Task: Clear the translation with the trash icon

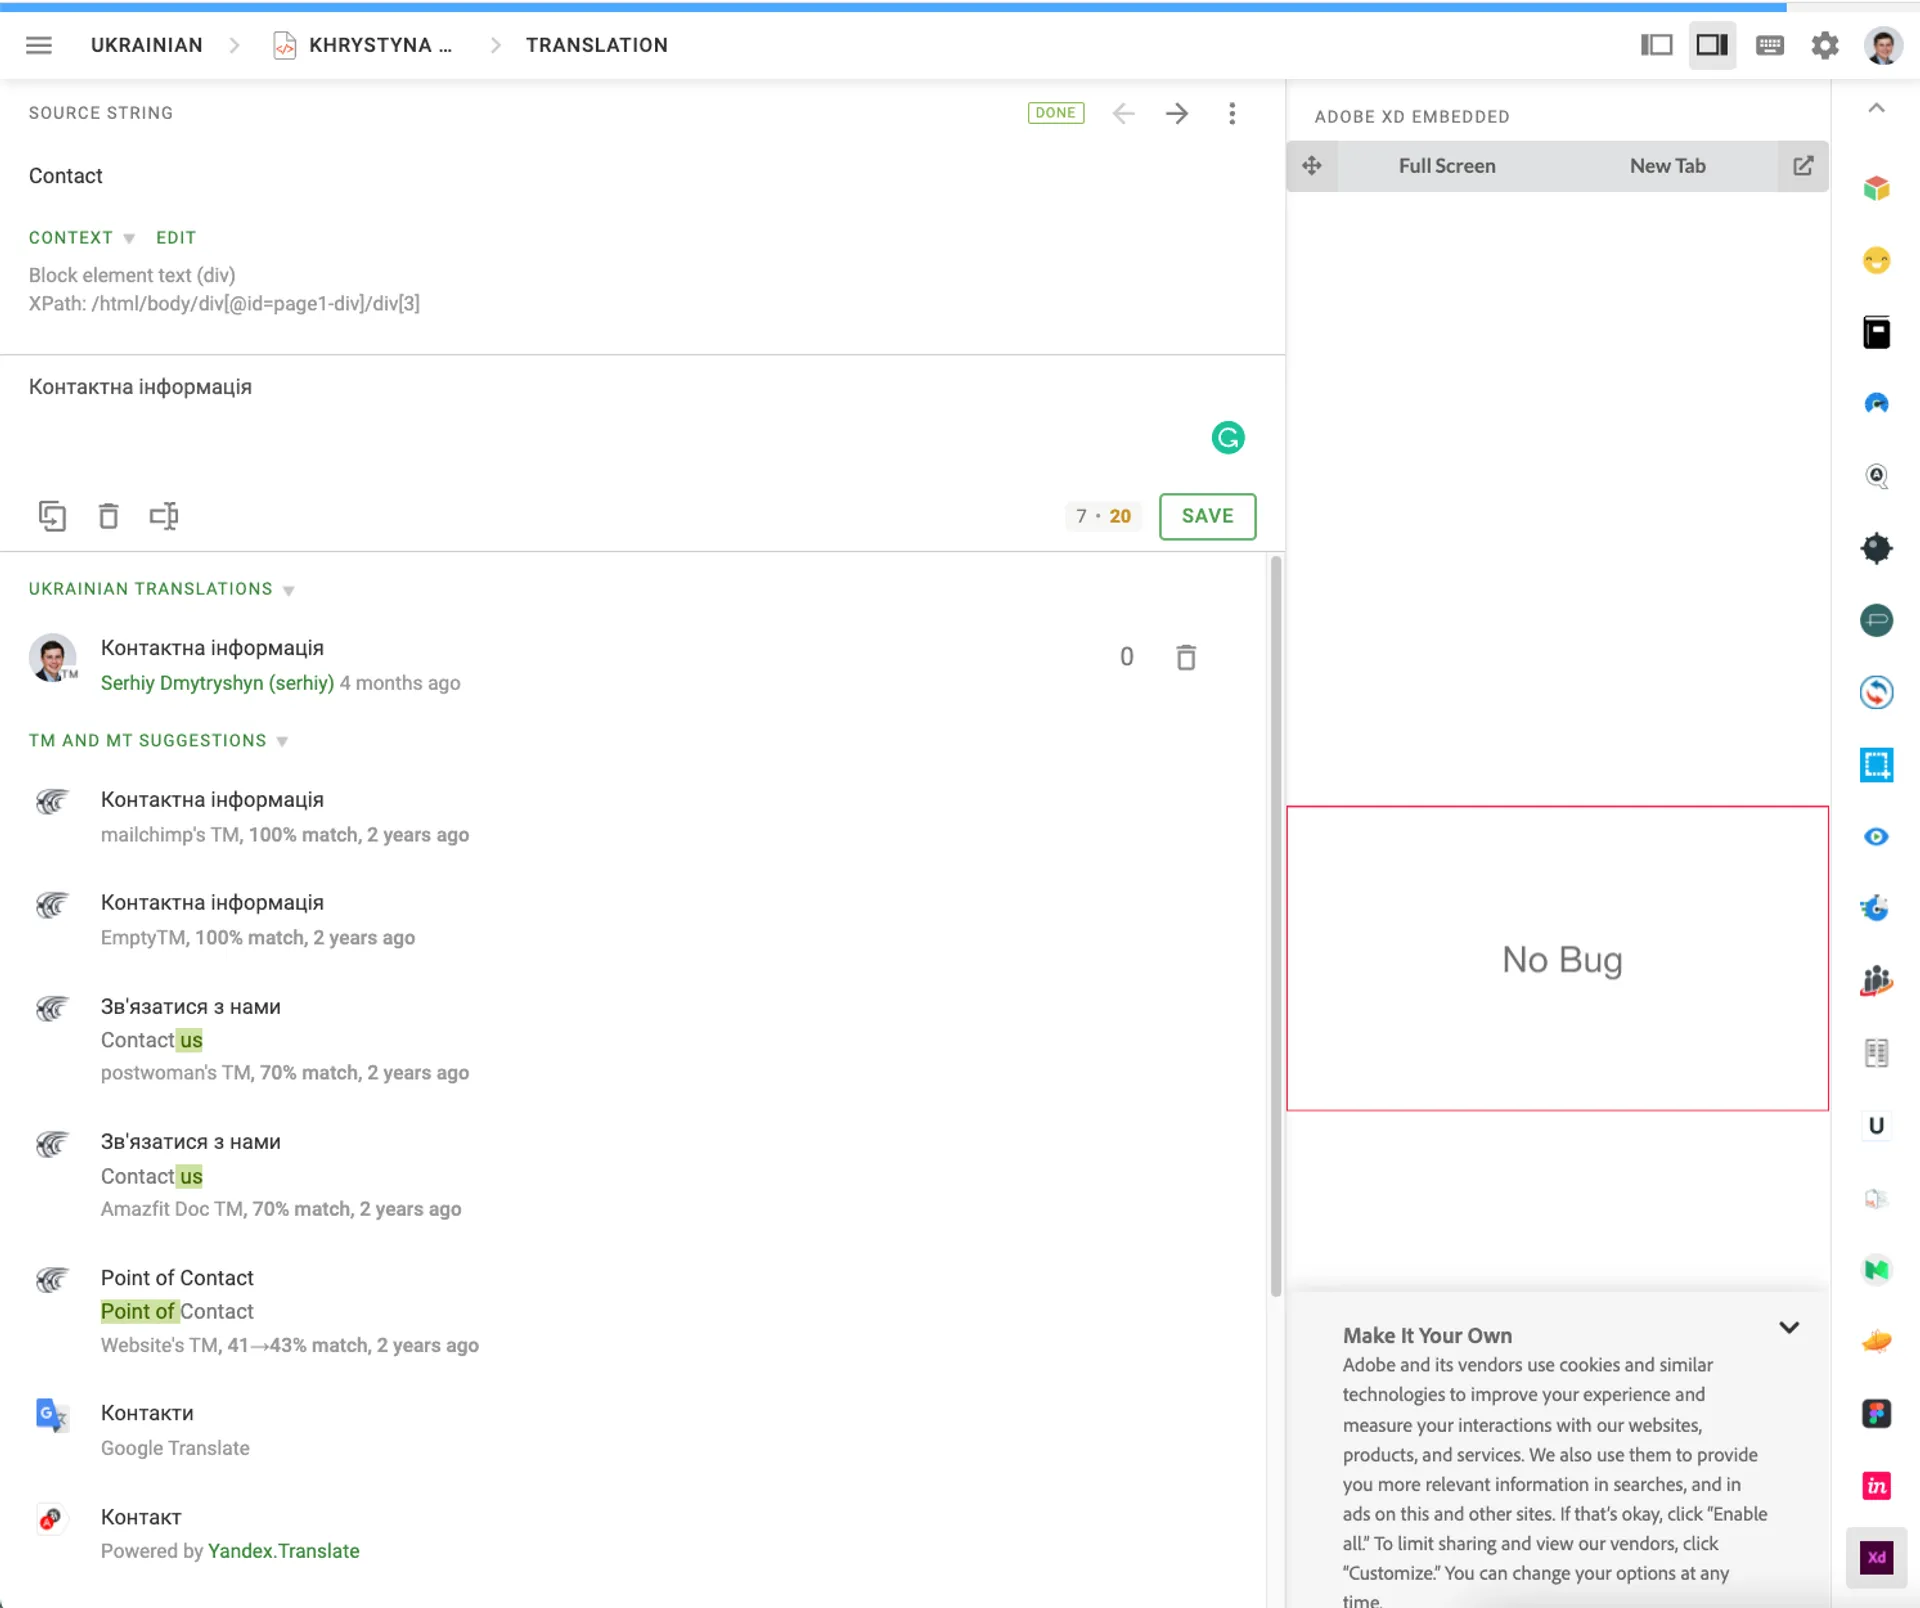Action: tap(108, 516)
